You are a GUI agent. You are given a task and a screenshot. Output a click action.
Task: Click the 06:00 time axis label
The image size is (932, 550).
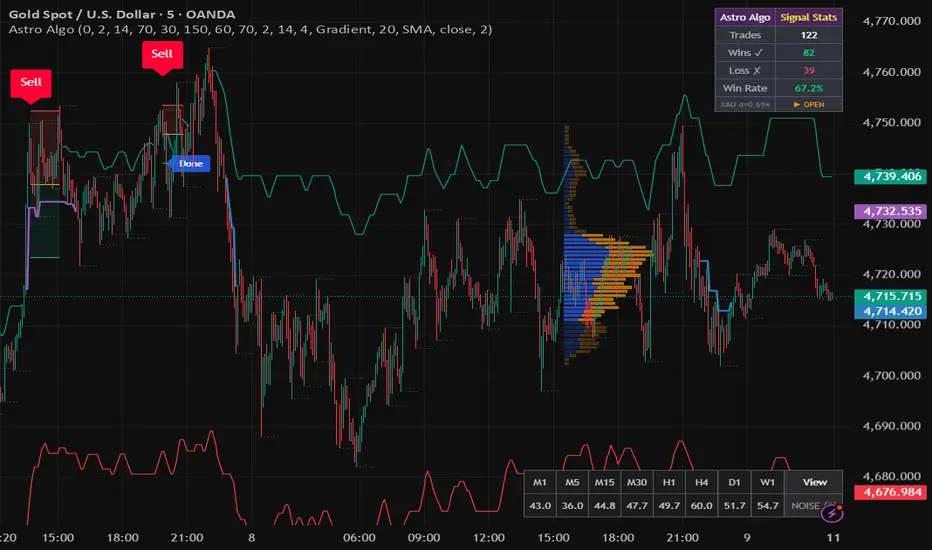pyautogui.click(x=359, y=538)
